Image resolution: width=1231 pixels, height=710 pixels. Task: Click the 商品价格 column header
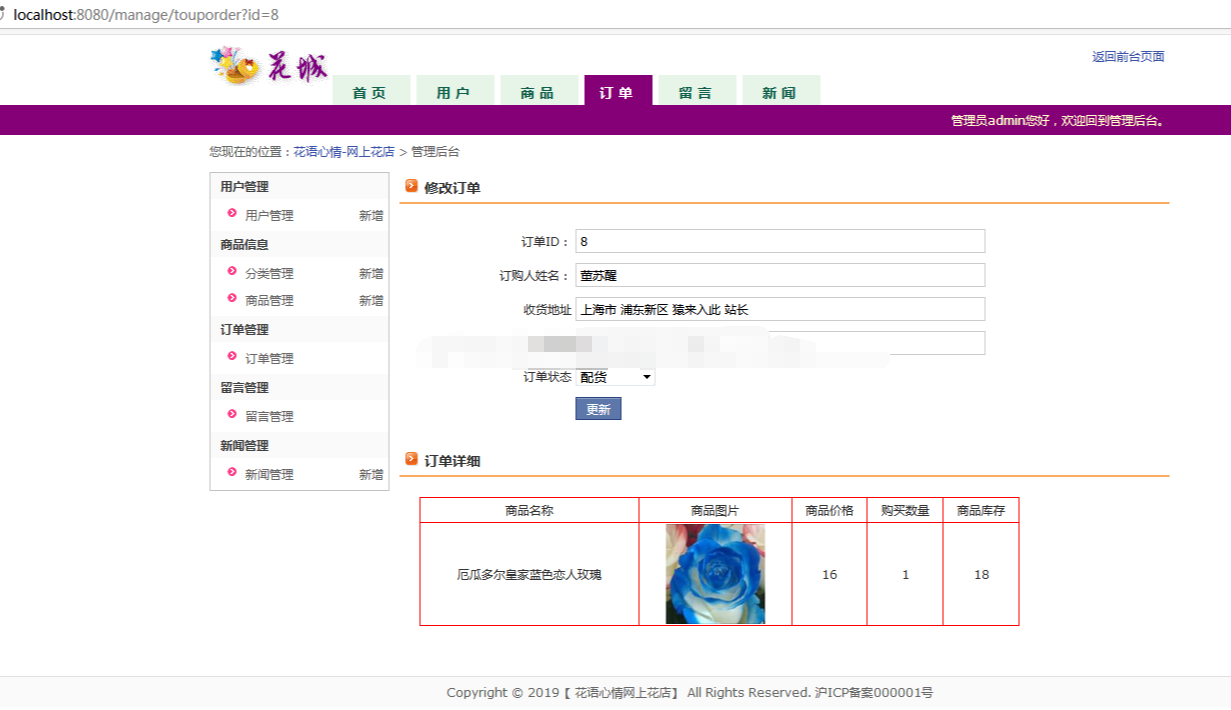tap(829, 510)
